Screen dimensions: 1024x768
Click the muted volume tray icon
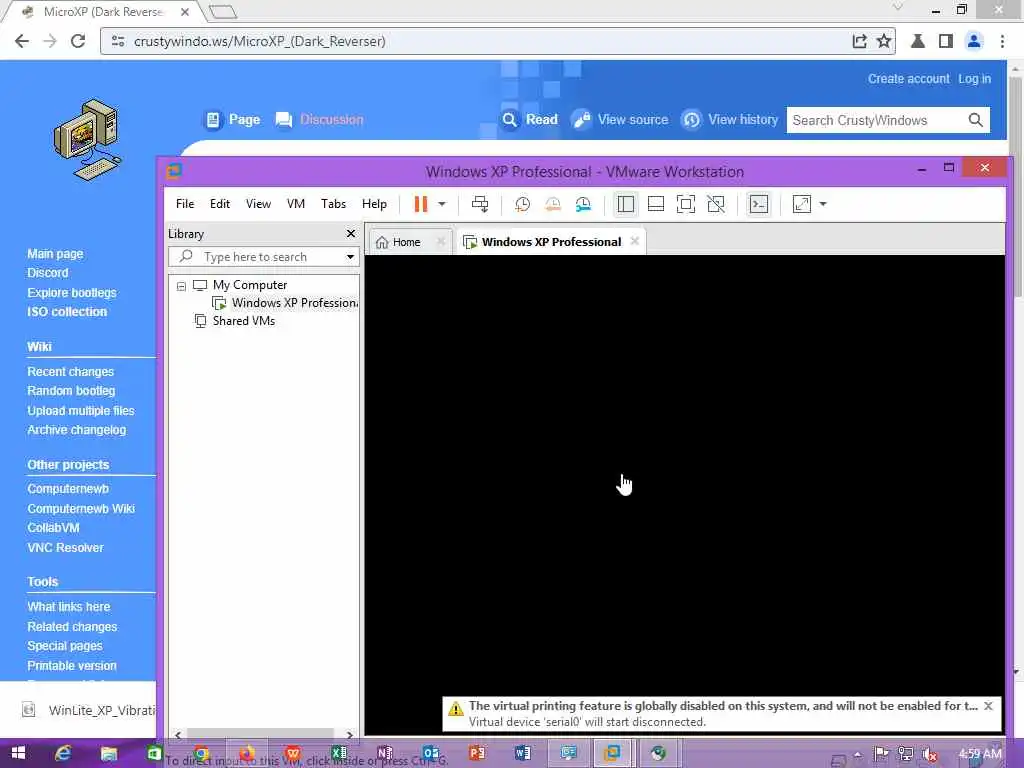click(930, 754)
